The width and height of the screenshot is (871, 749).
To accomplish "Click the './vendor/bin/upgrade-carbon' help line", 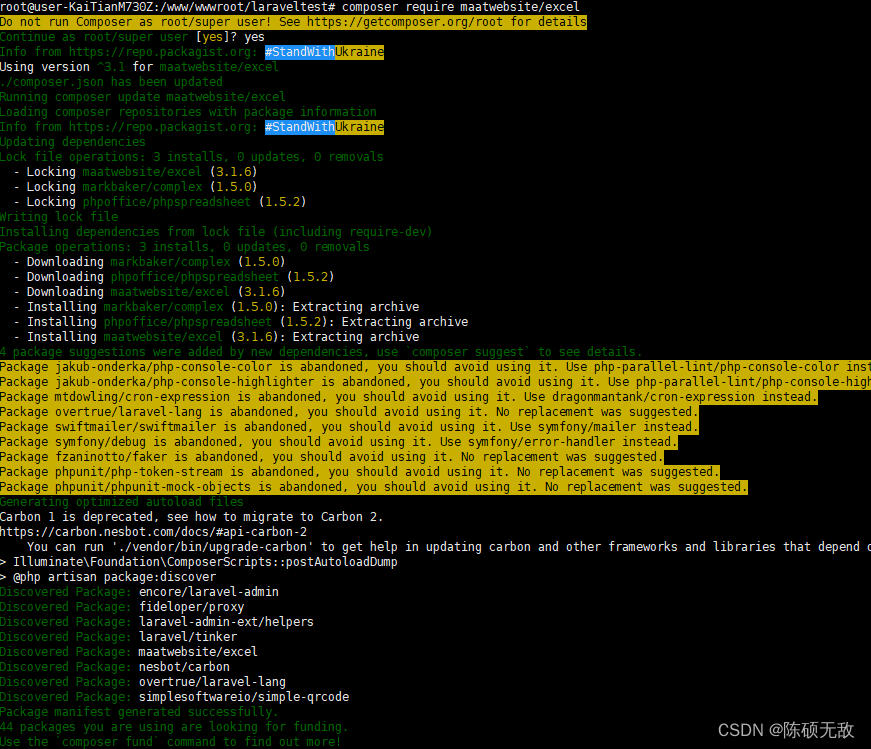I will 449,547.
